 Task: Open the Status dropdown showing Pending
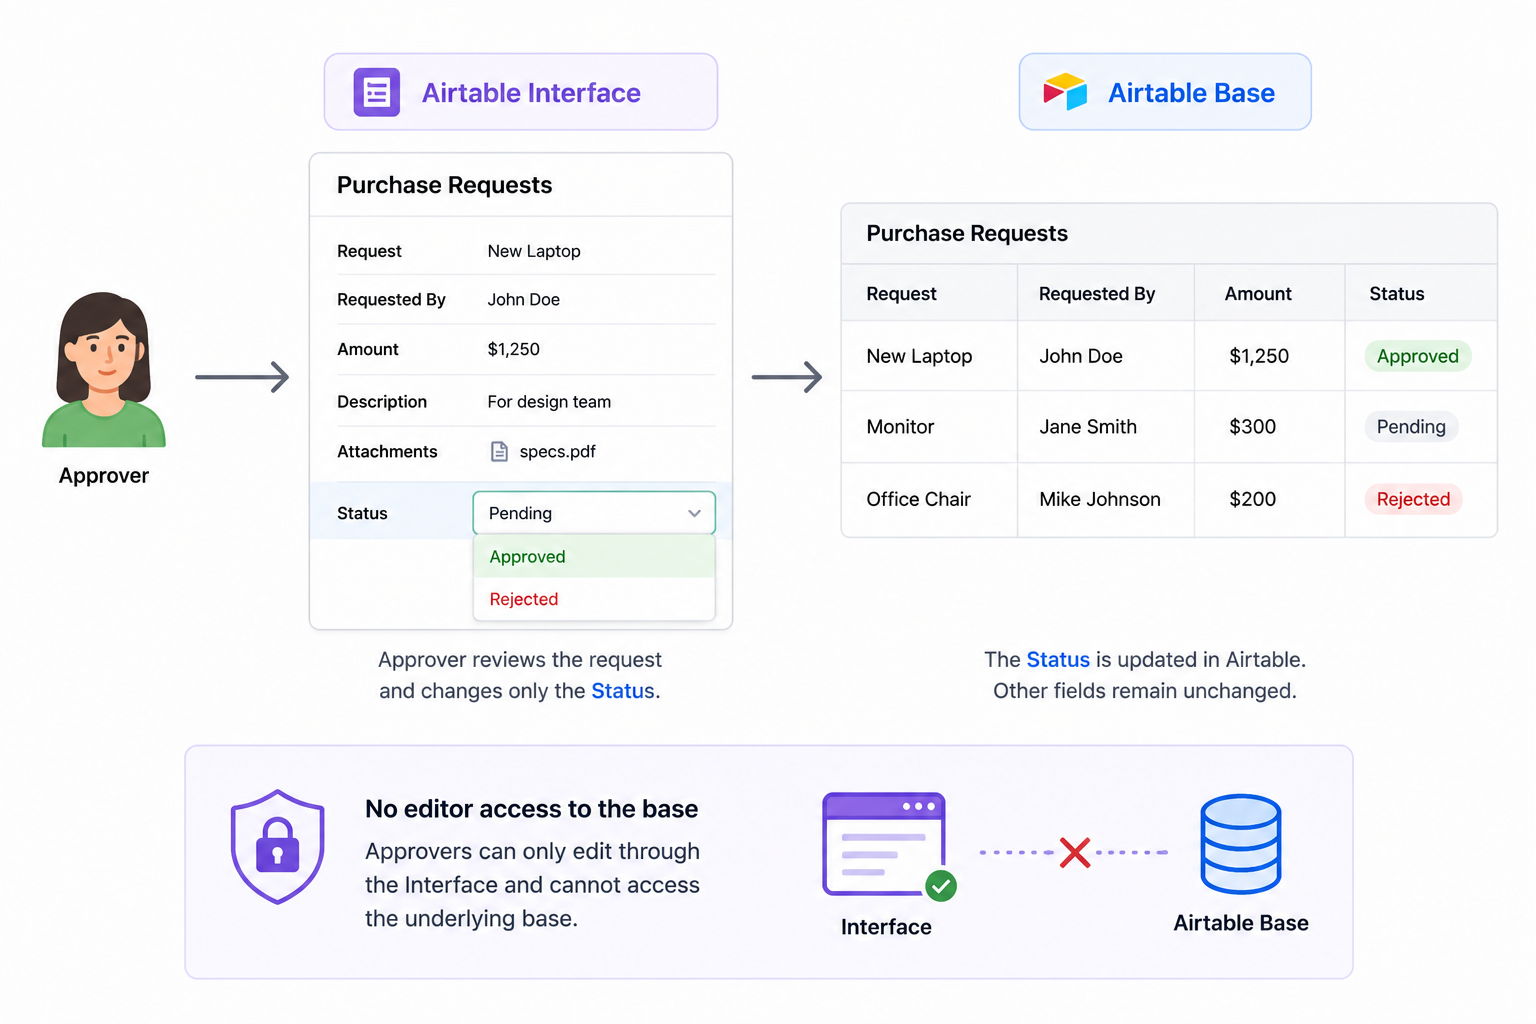click(594, 513)
